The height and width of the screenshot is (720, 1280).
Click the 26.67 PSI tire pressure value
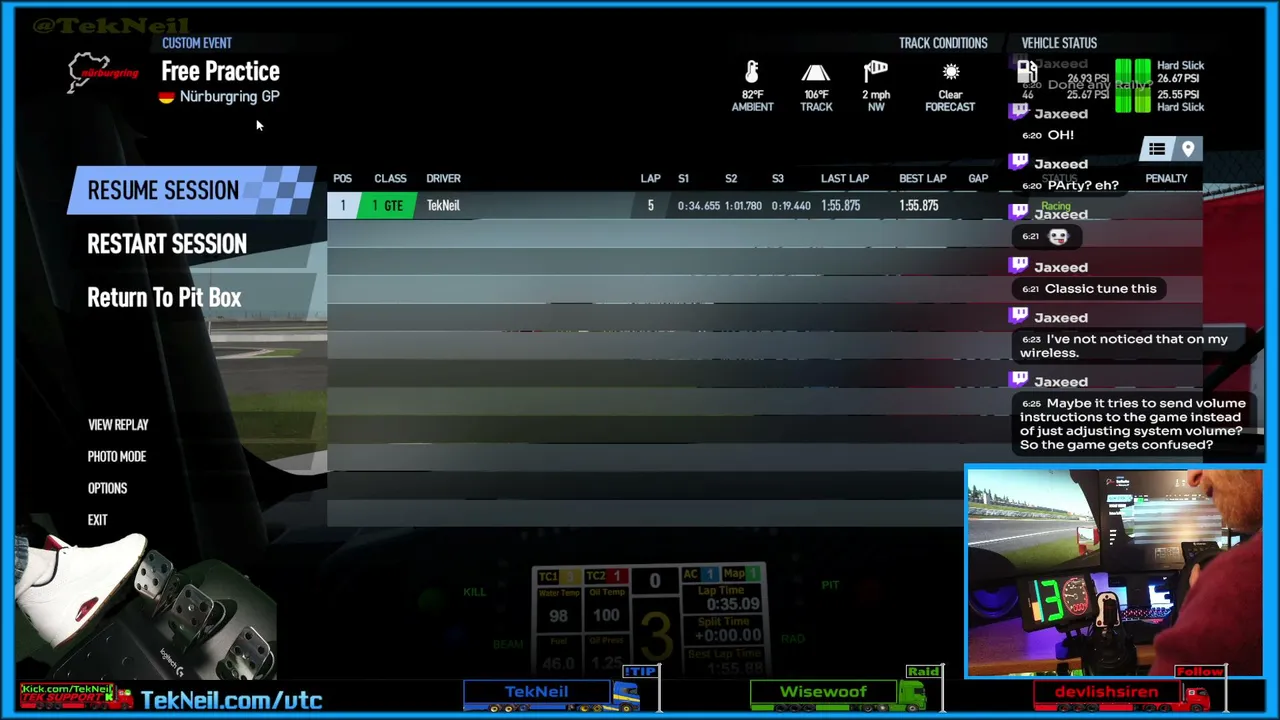1177,79
